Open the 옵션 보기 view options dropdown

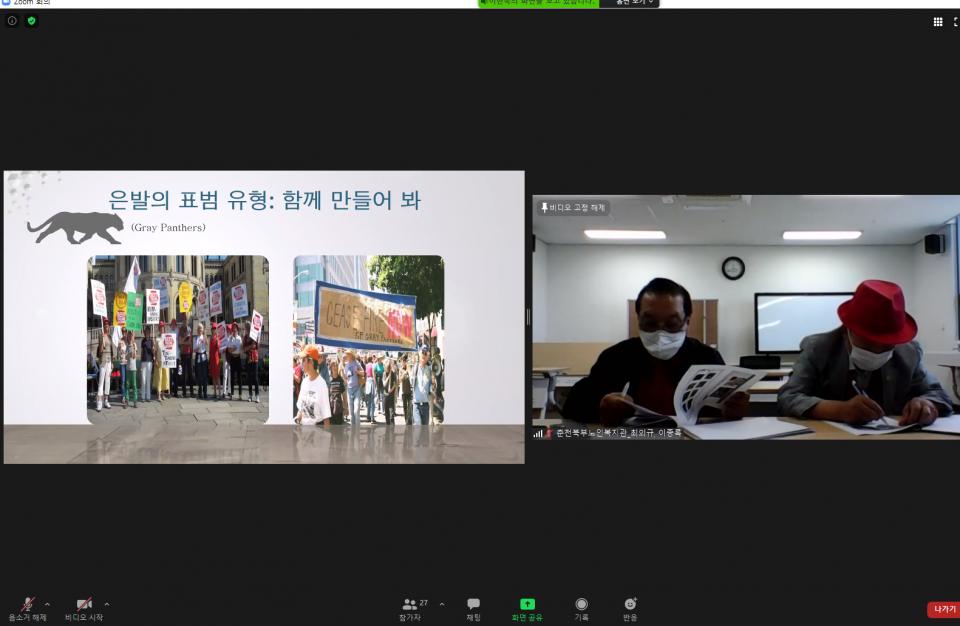click(x=631, y=3)
